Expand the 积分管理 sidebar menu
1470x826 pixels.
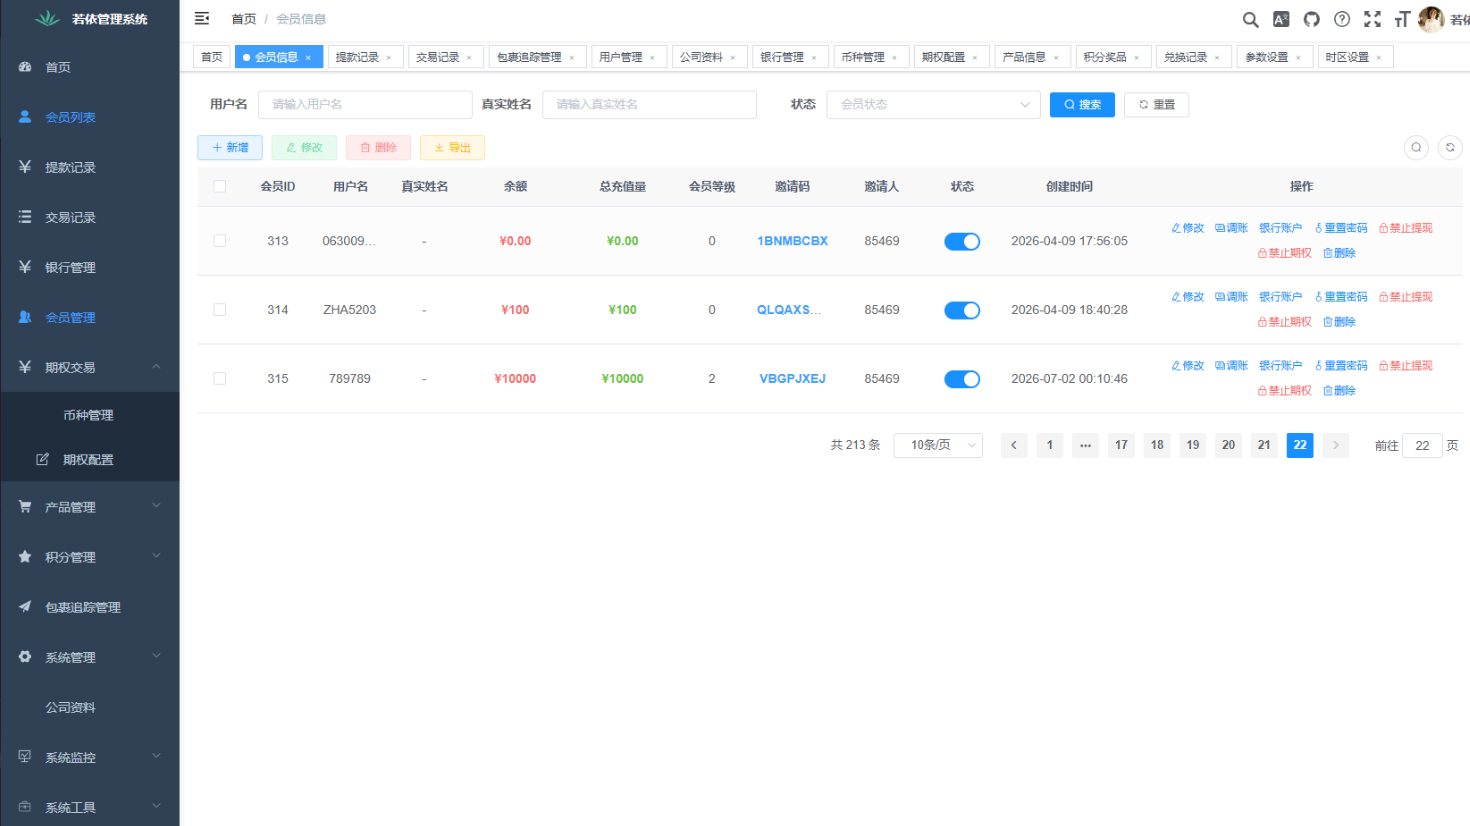pos(90,557)
